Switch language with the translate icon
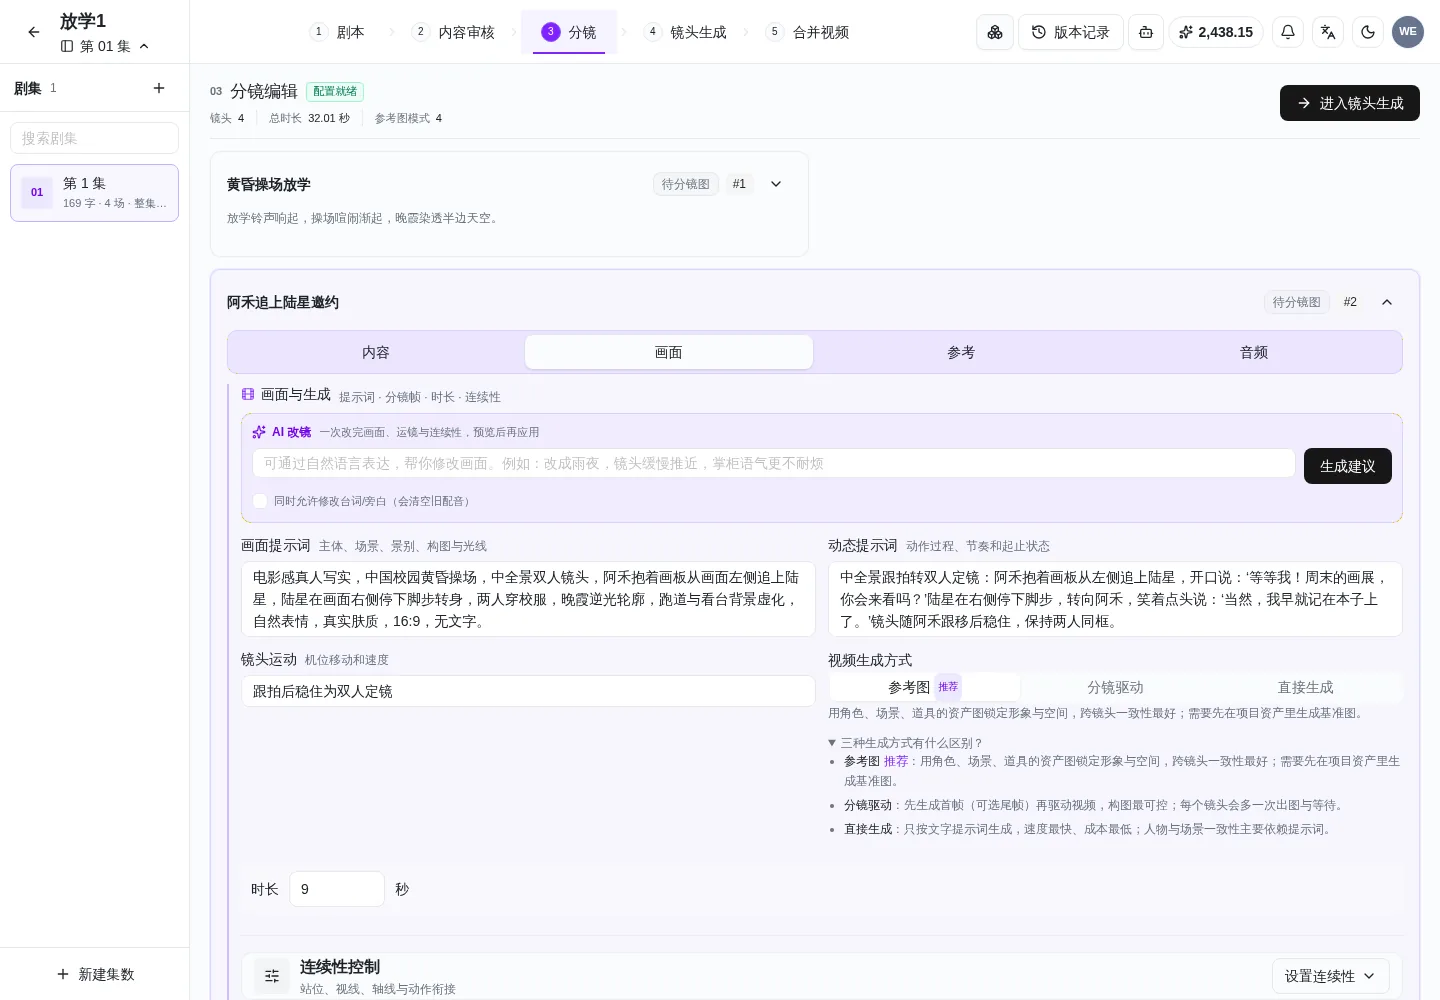 point(1328,32)
